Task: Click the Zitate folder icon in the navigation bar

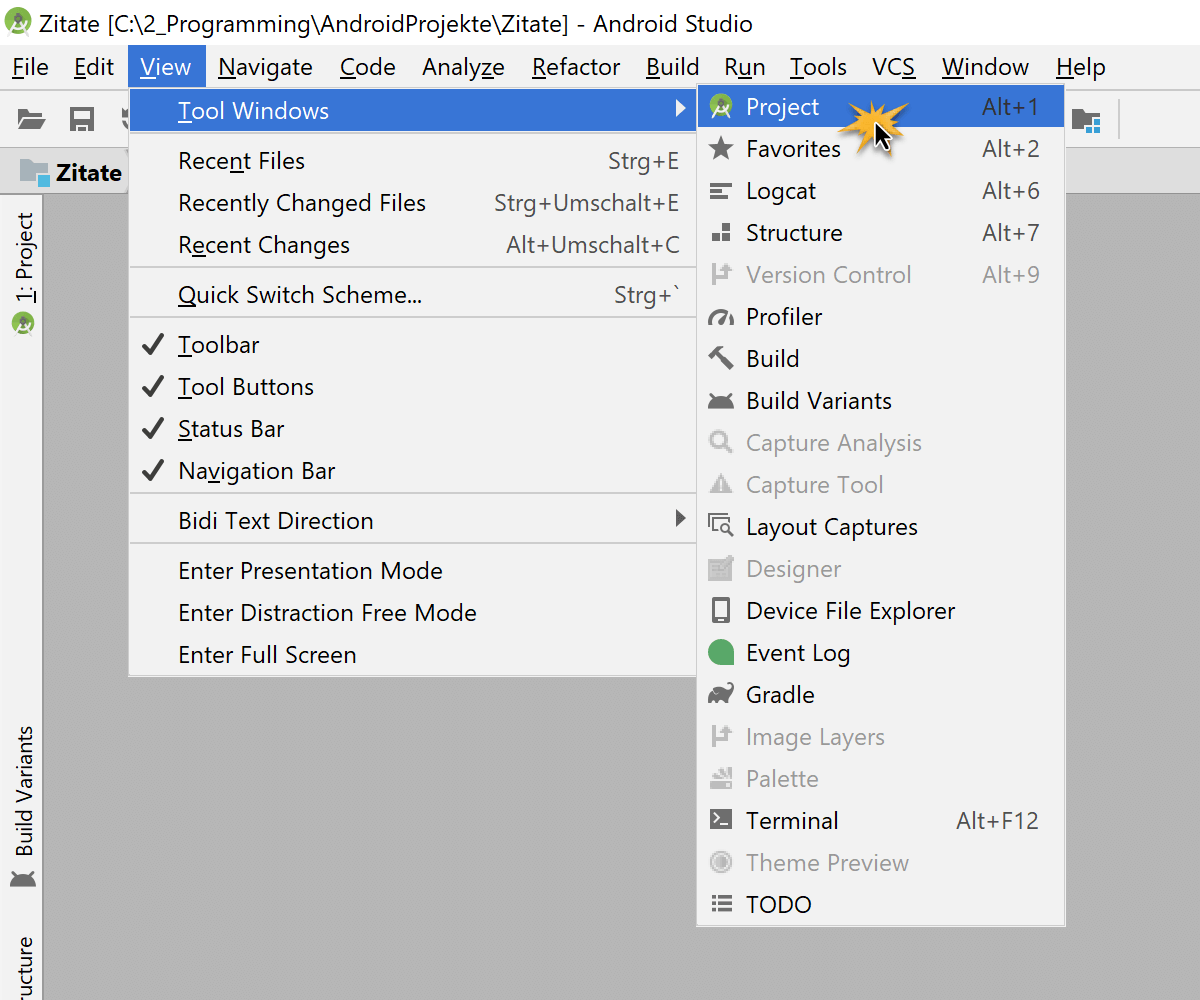Action: [34, 172]
